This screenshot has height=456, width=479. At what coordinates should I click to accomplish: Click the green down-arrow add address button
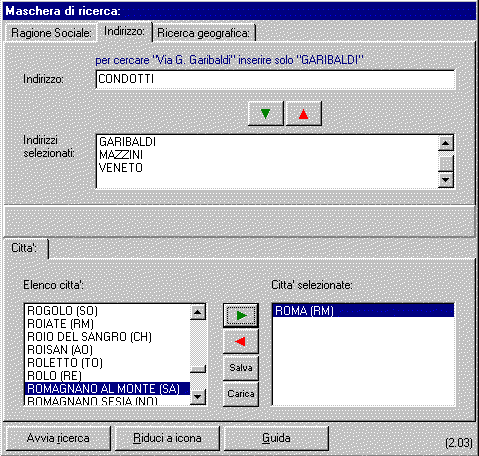point(266,114)
